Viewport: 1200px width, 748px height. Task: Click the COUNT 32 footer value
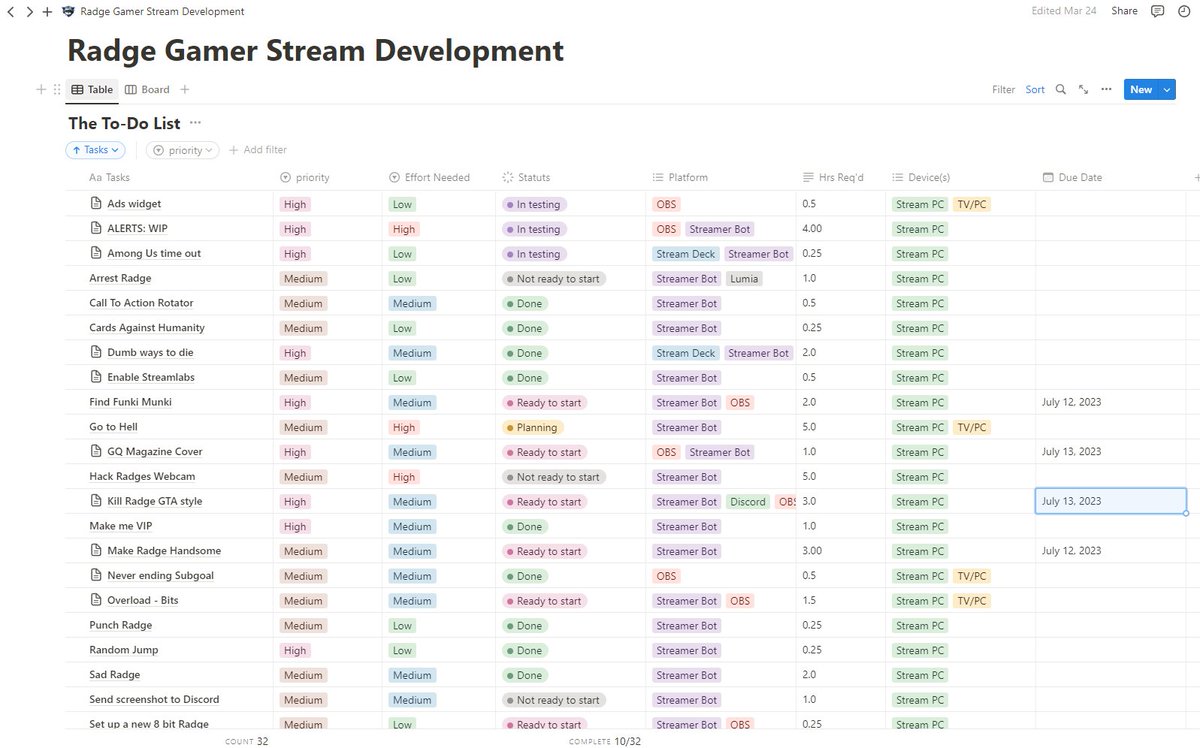point(247,741)
